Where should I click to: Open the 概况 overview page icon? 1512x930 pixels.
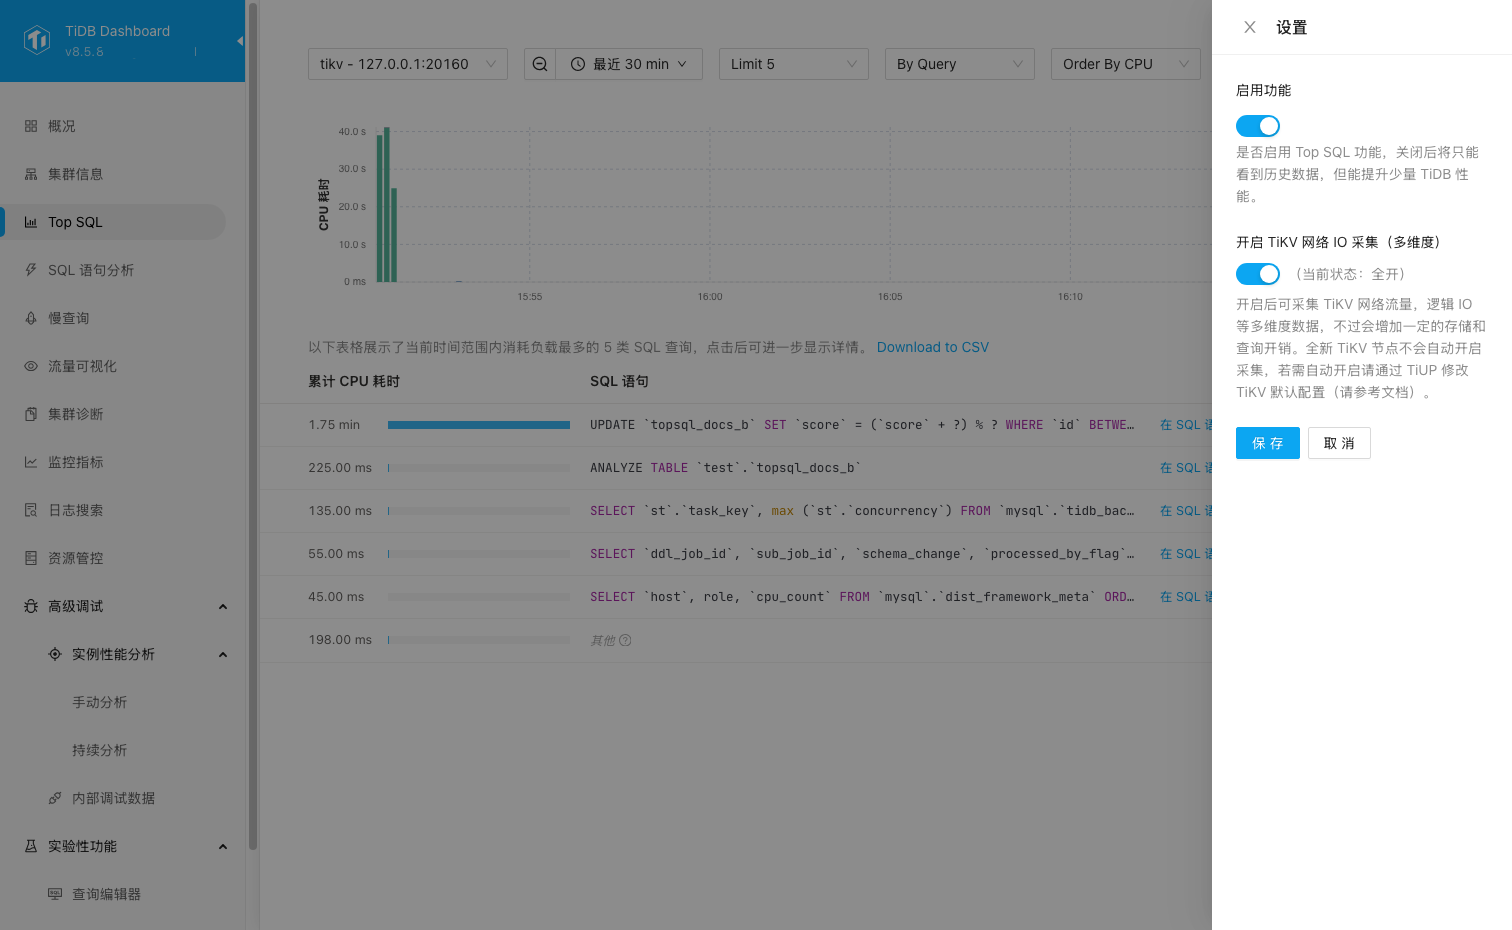click(x=31, y=125)
